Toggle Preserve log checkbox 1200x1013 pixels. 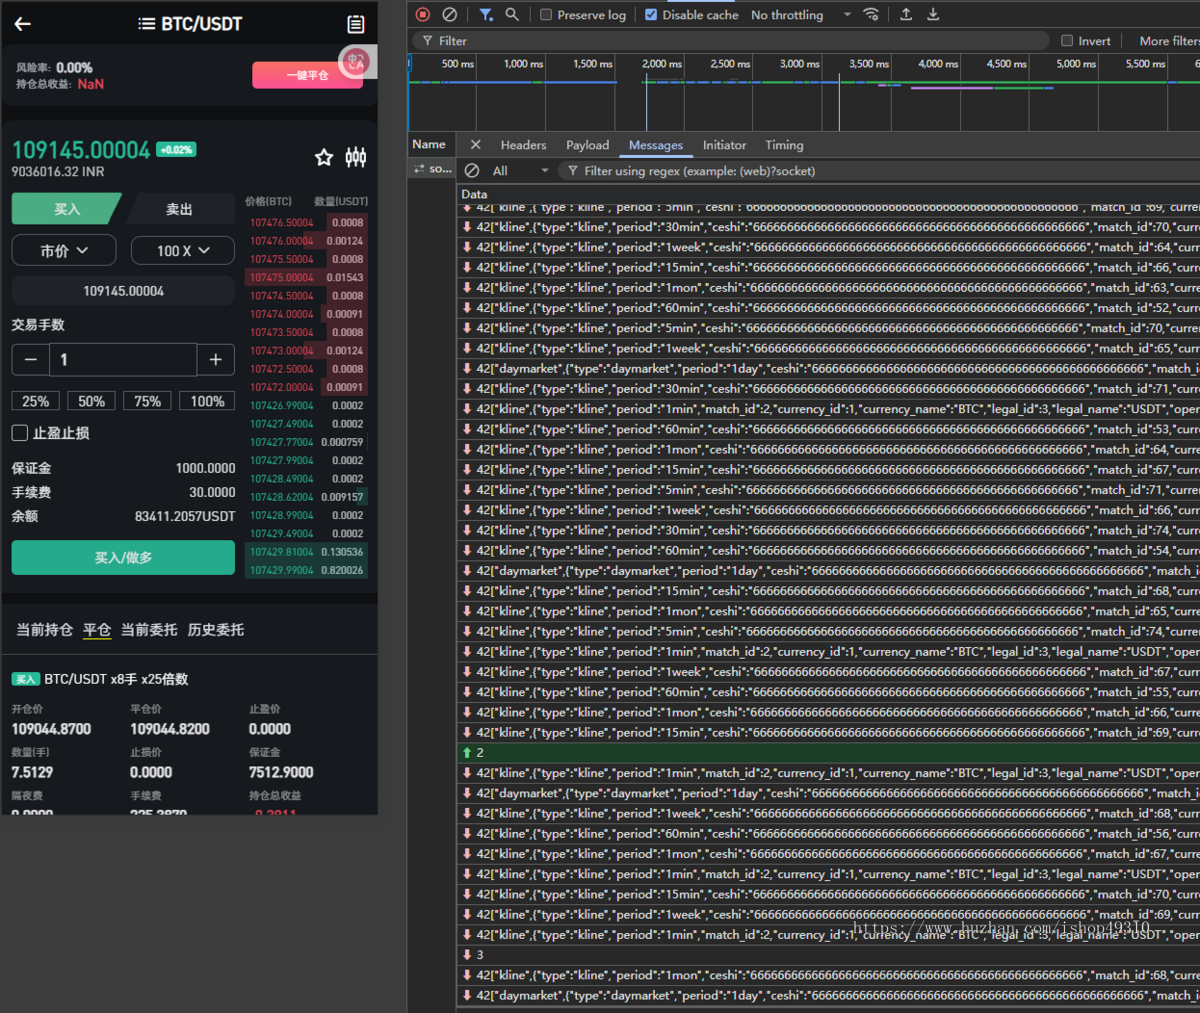point(546,15)
